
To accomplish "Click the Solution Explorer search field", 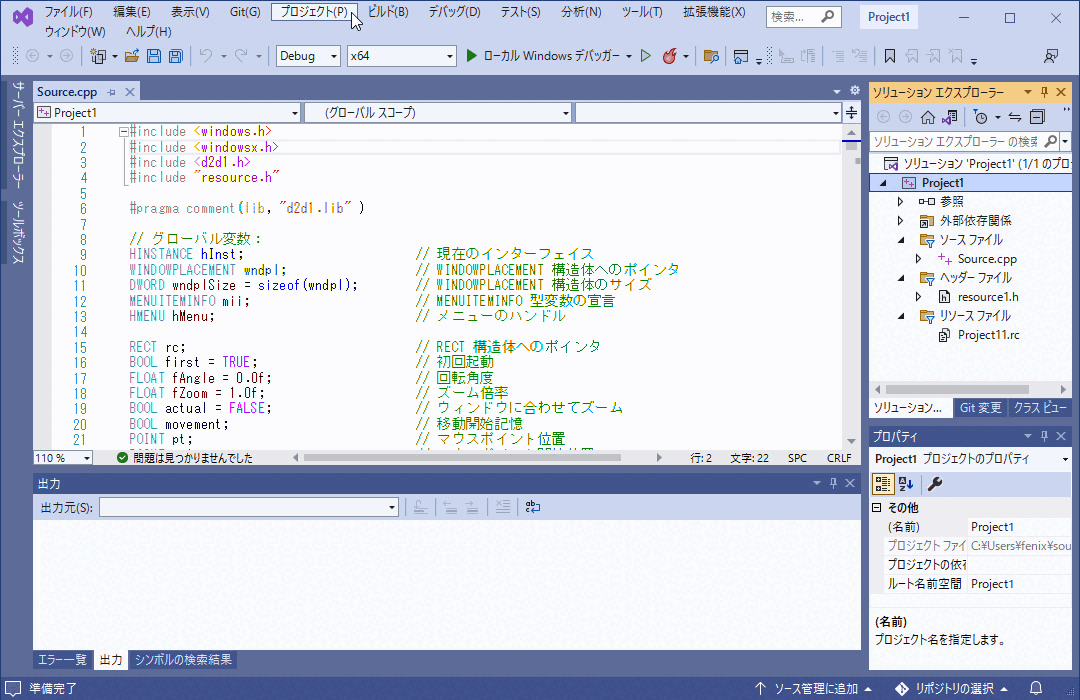I will pos(955,141).
